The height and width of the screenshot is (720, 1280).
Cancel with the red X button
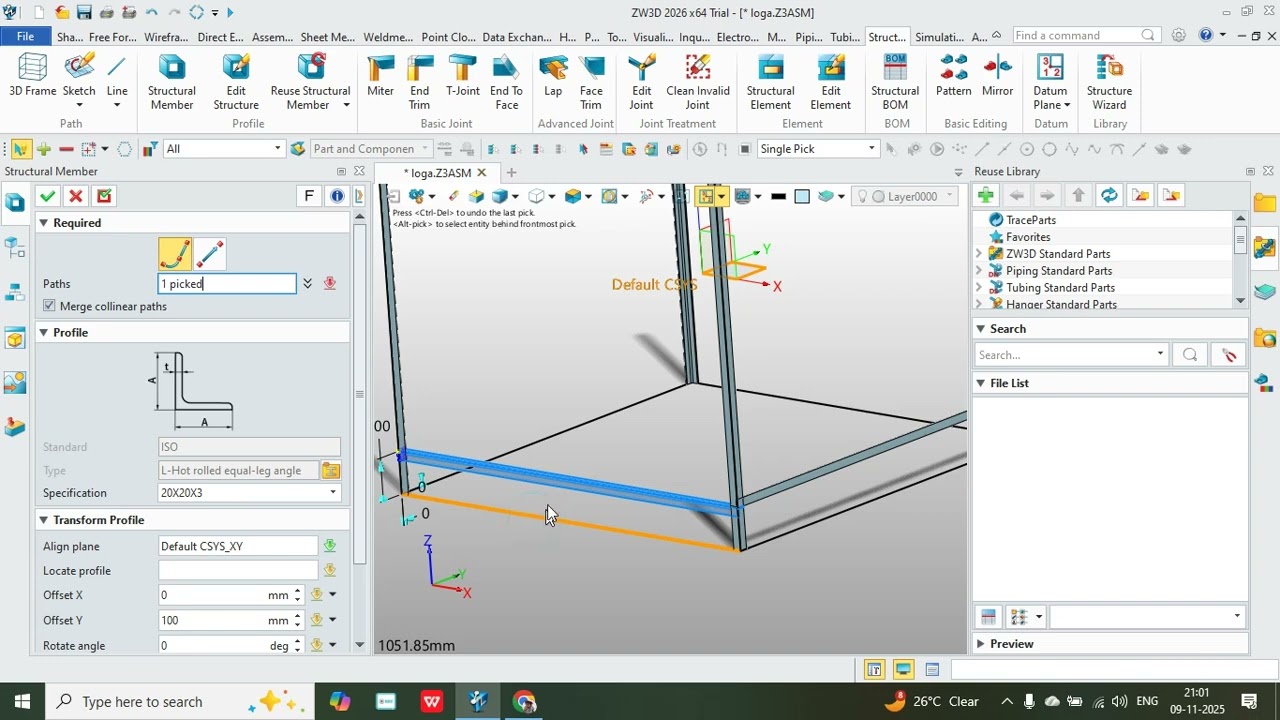[x=75, y=196]
